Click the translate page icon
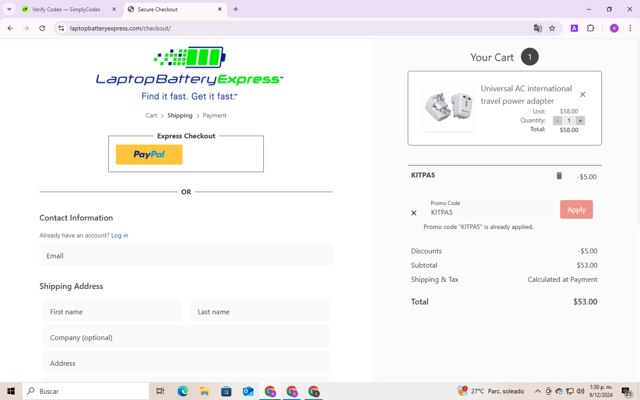Viewport: 640px width, 400px height. (x=538, y=28)
